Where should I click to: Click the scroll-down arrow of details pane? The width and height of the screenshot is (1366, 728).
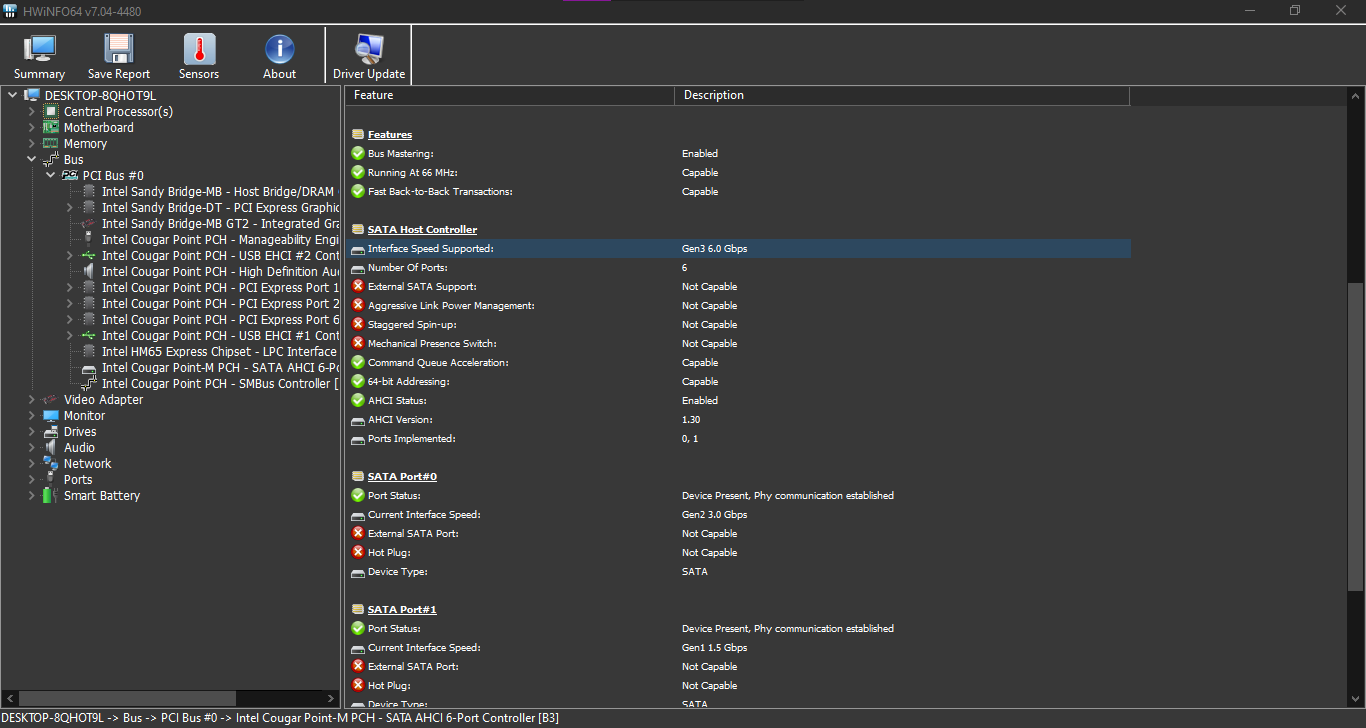pos(1355,698)
